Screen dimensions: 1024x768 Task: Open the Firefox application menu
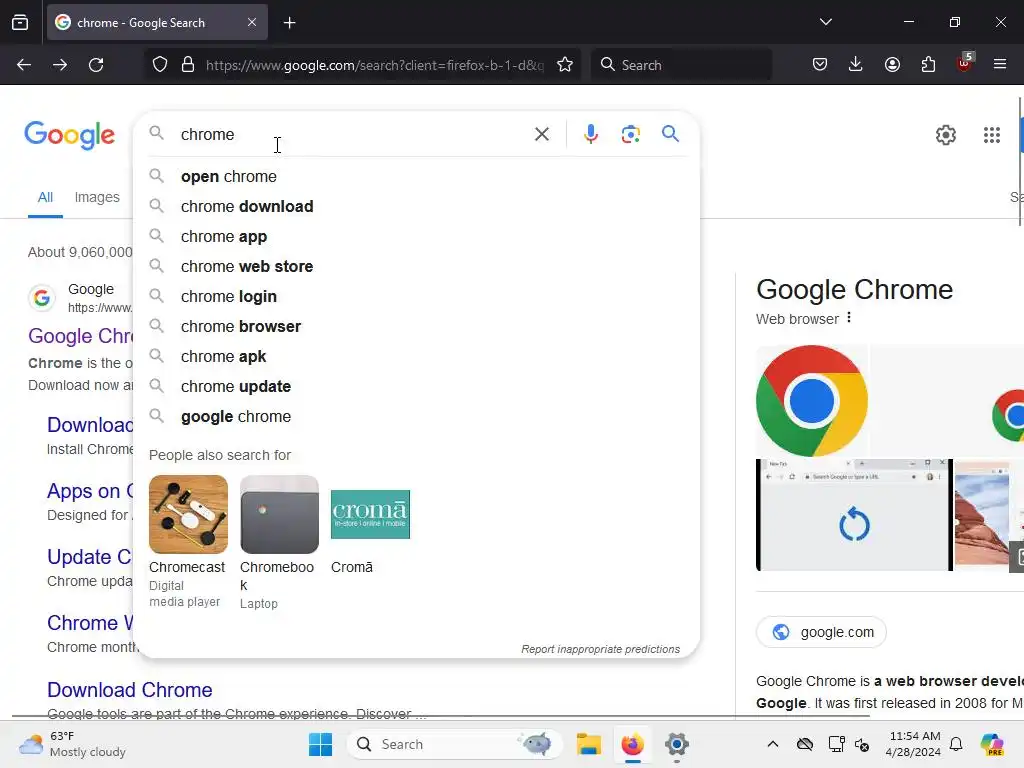point(1000,65)
